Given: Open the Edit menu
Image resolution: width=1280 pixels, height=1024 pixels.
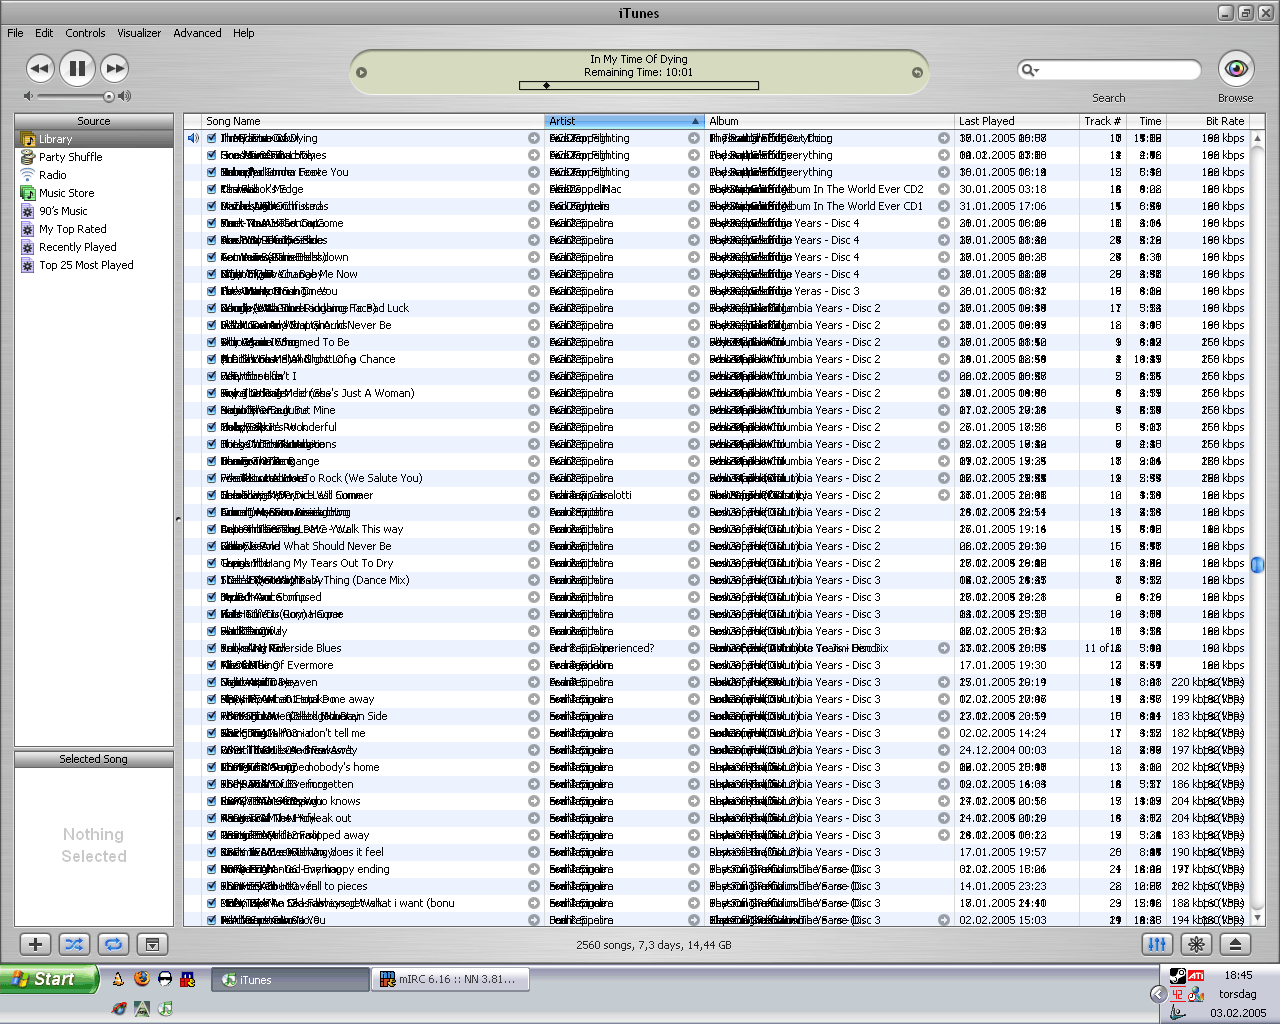Looking at the screenshot, I should pos(44,33).
